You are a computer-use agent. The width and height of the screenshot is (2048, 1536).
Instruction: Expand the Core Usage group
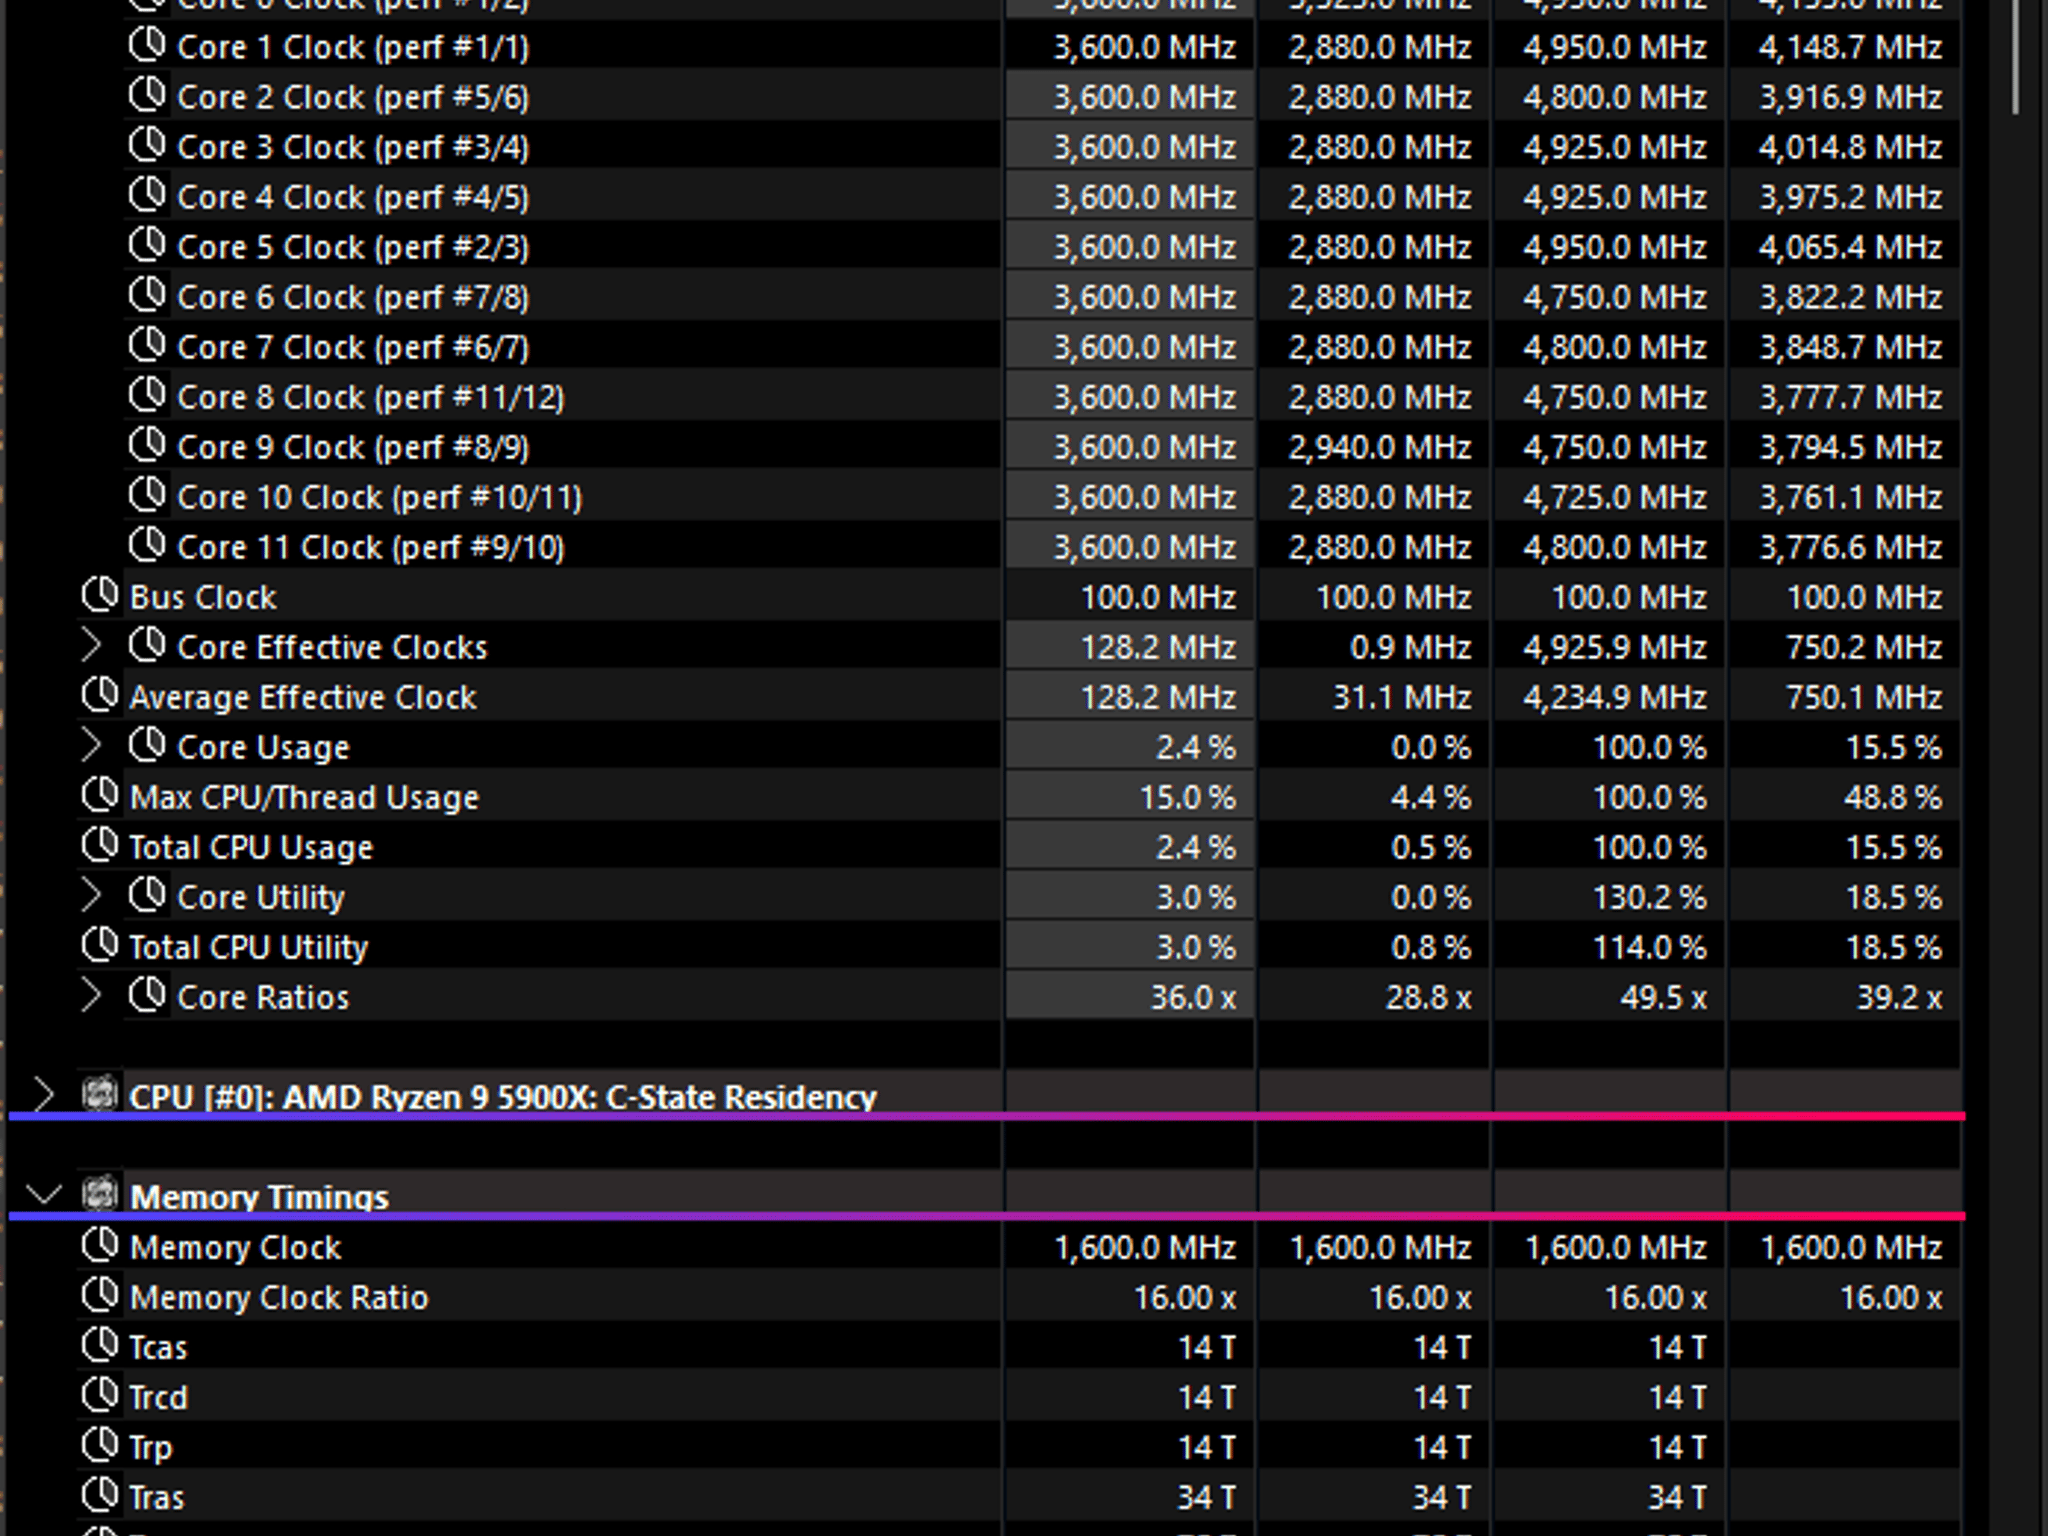91,746
